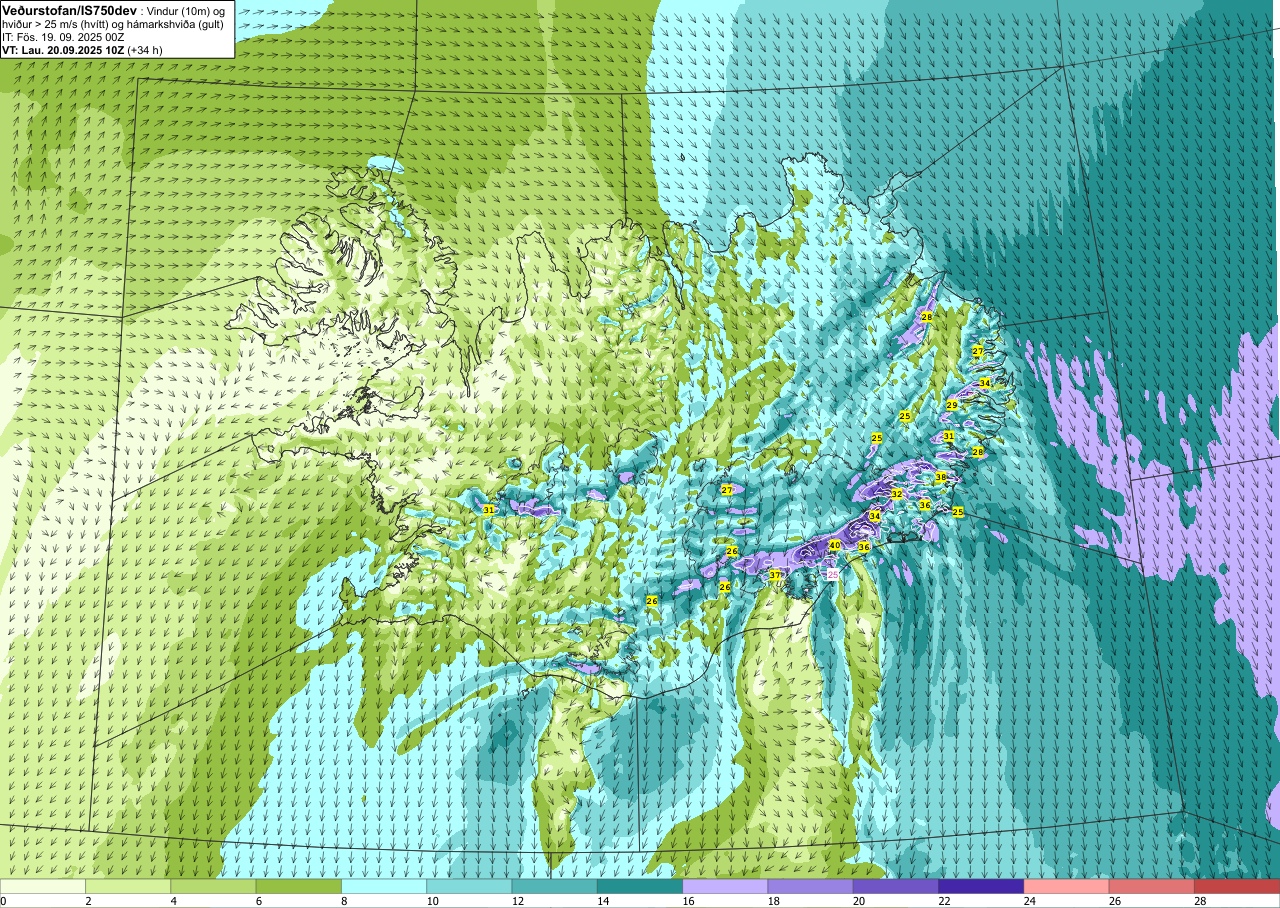Click the forecast lead time (+34 h)
The width and height of the screenshot is (1280, 908).
[x=145, y=49]
